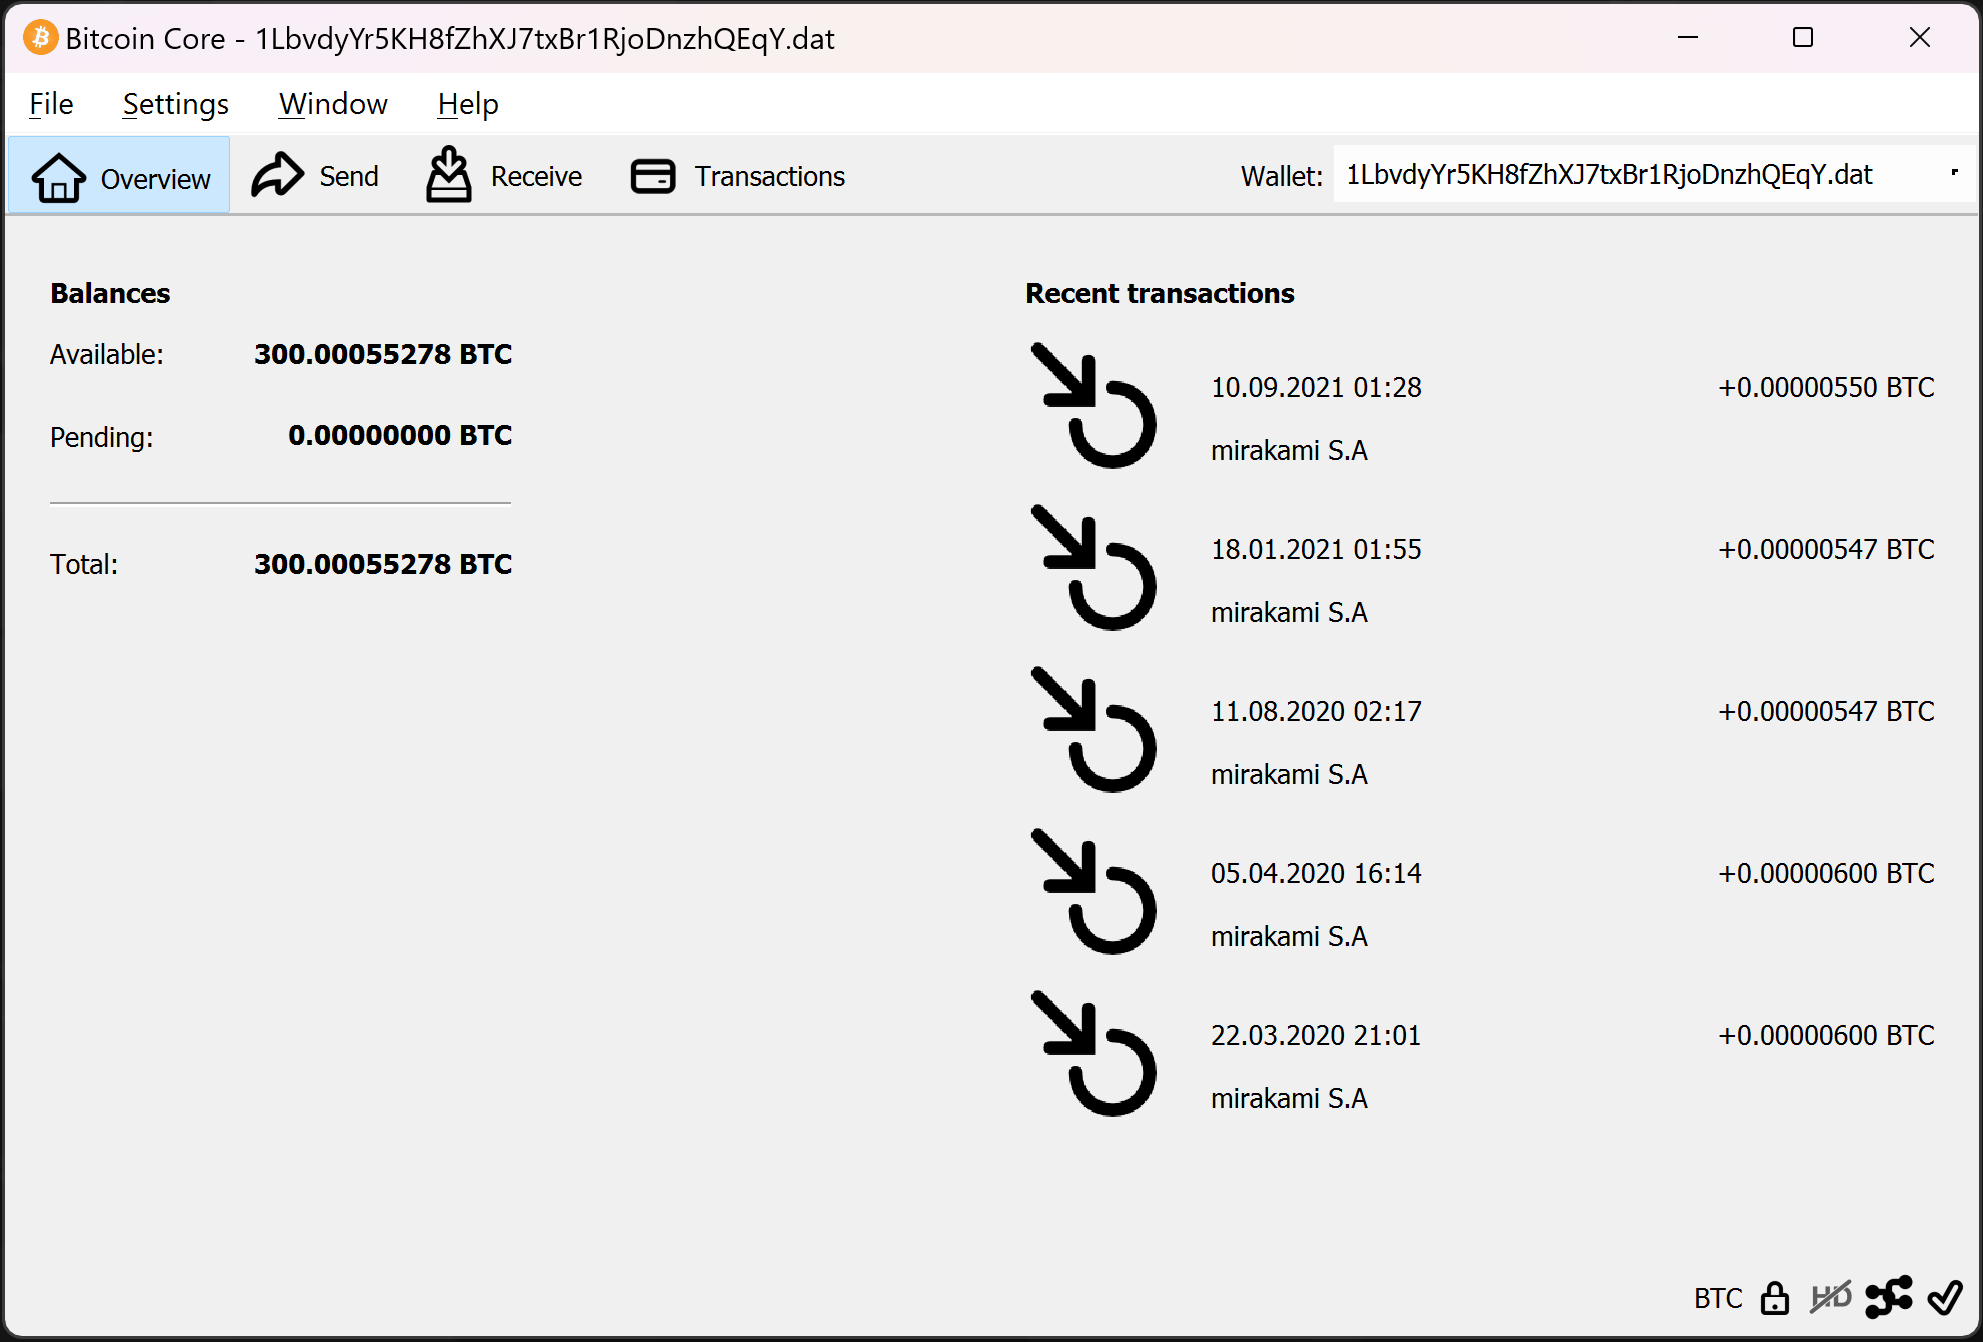Select the Send arrow icon in toolbar
This screenshot has width=1983, height=1342.
coord(277,175)
